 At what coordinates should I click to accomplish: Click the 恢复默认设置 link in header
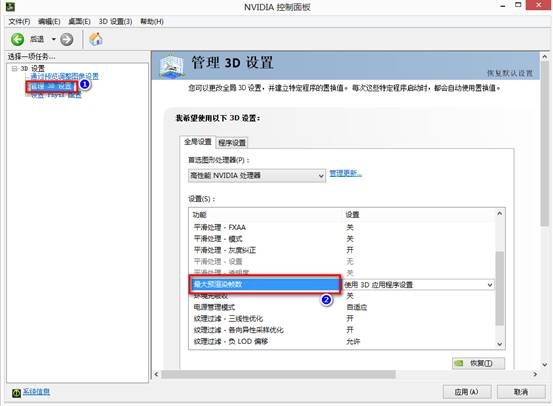click(x=510, y=73)
